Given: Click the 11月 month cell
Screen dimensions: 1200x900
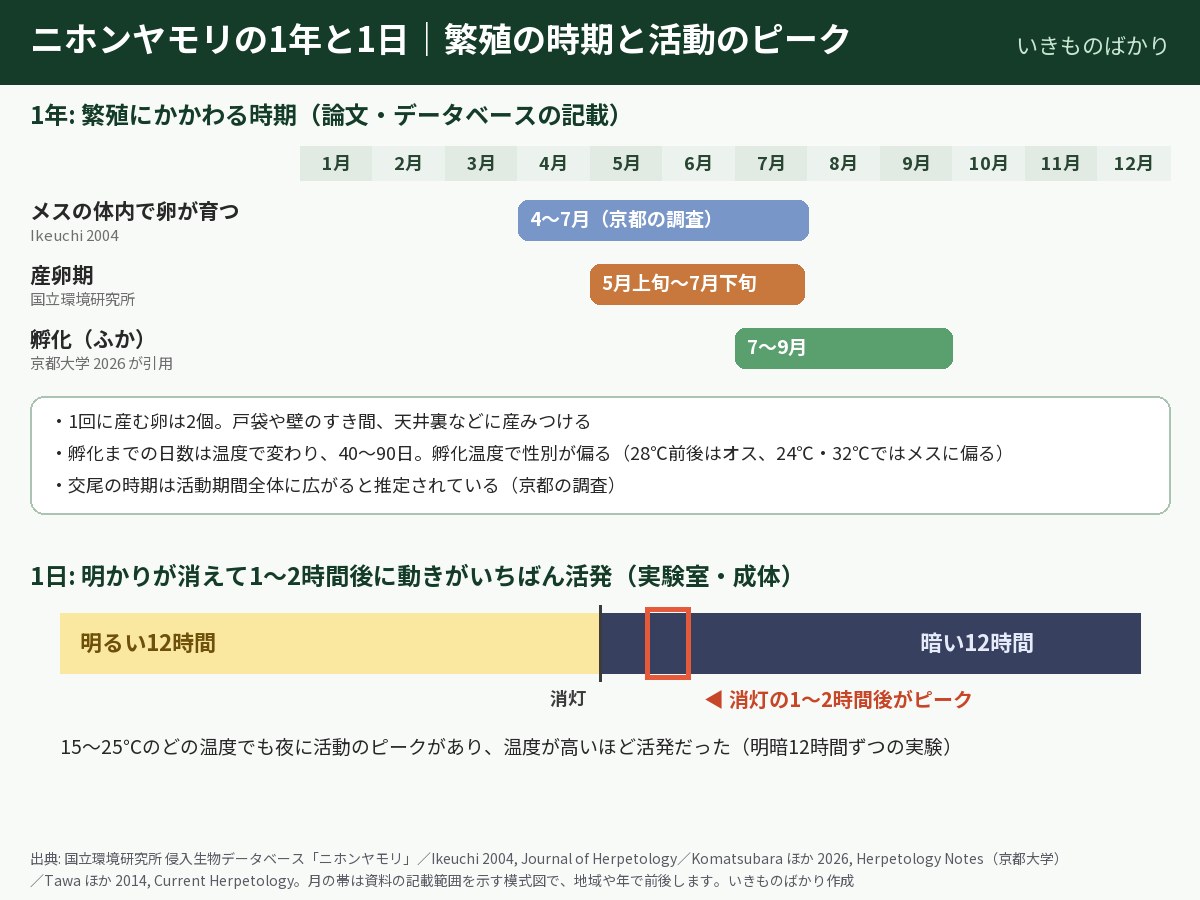Looking at the screenshot, I should [x=1061, y=163].
